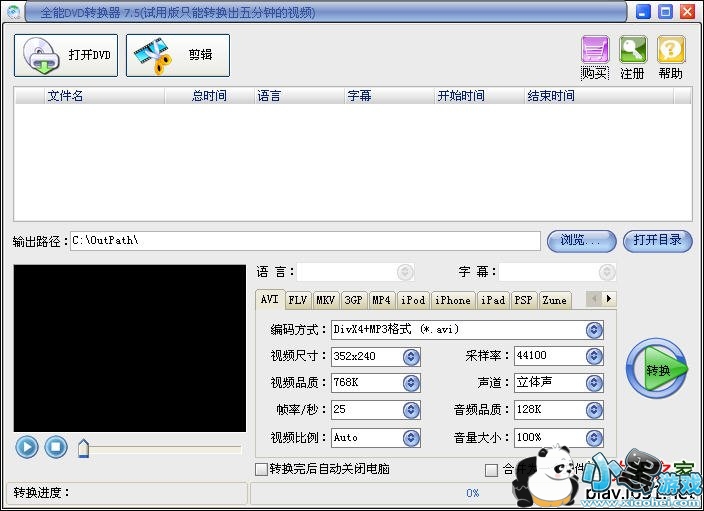The height and width of the screenshot is (511, 704).
Task: Open the volume 100% dropdown
Action: click(594, 438)
